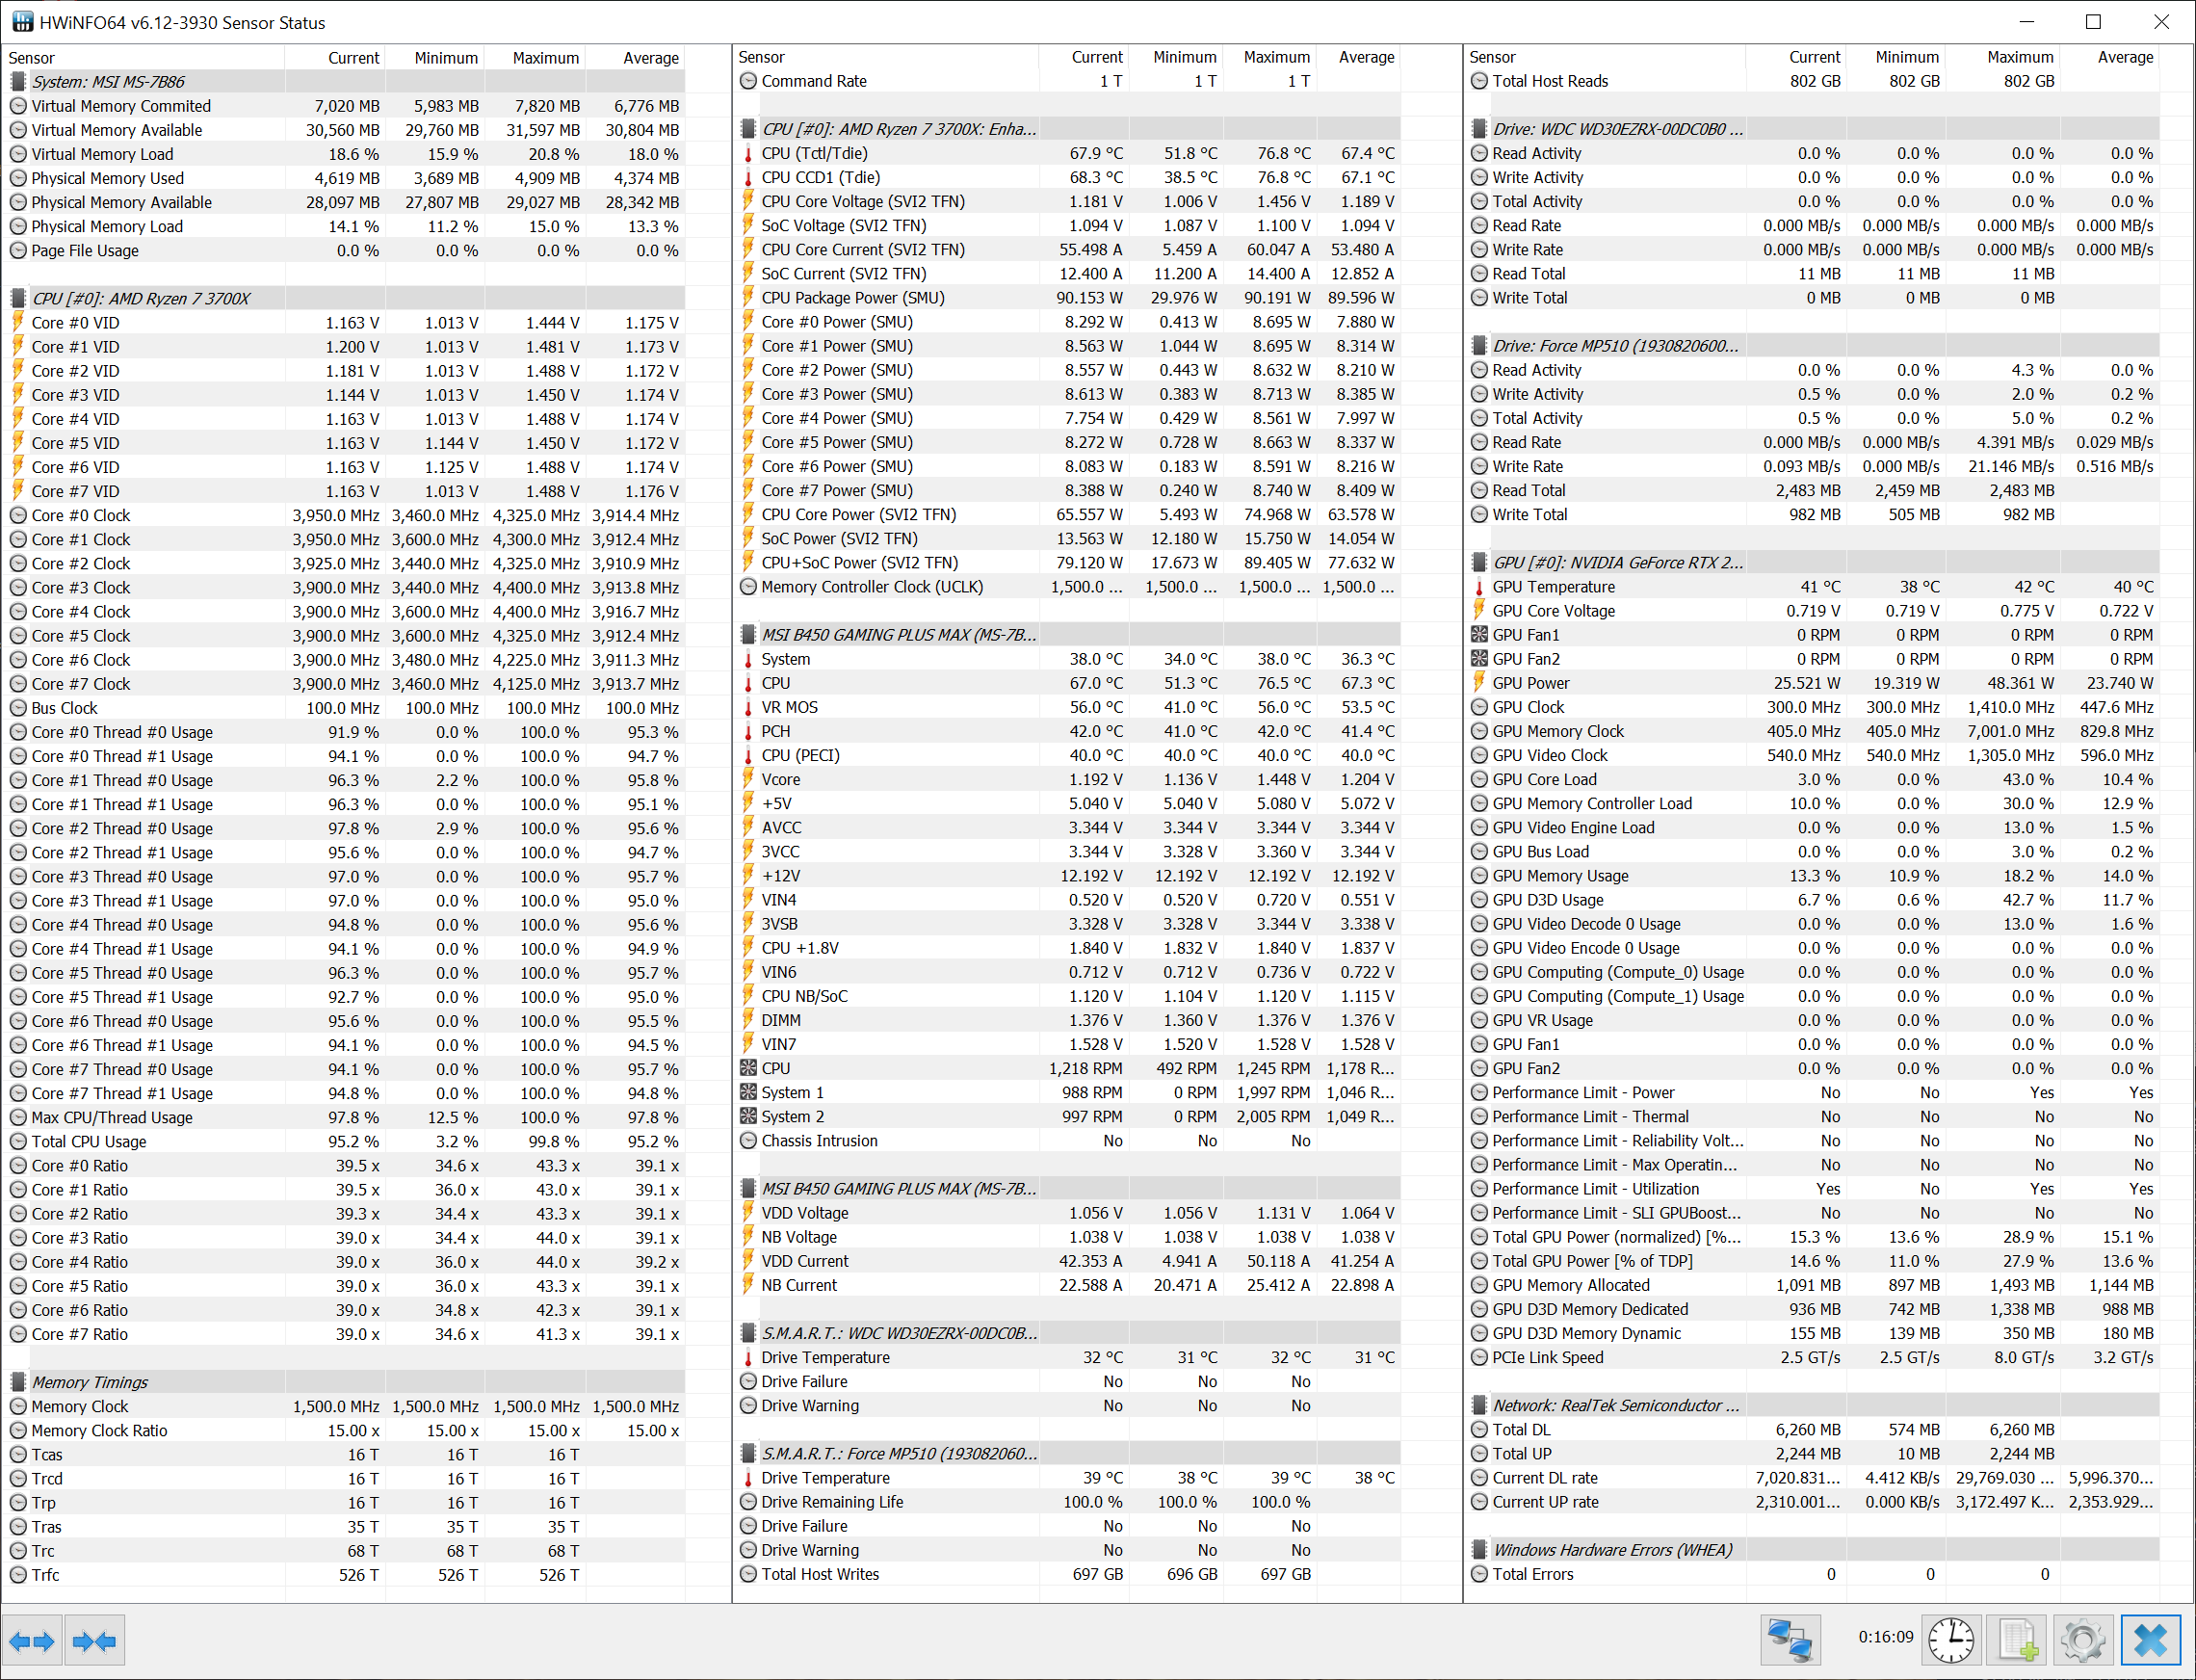
Task: Collapse the Memory Timings section header
Action: pyautogui.click(x=90, y=1382)
